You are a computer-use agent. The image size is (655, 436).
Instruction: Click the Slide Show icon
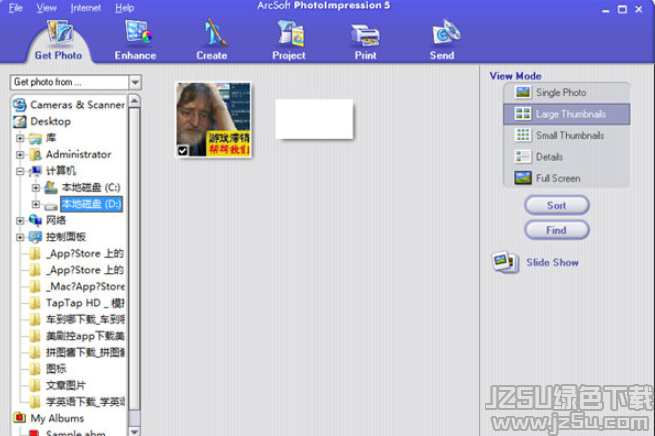(505, 262)
